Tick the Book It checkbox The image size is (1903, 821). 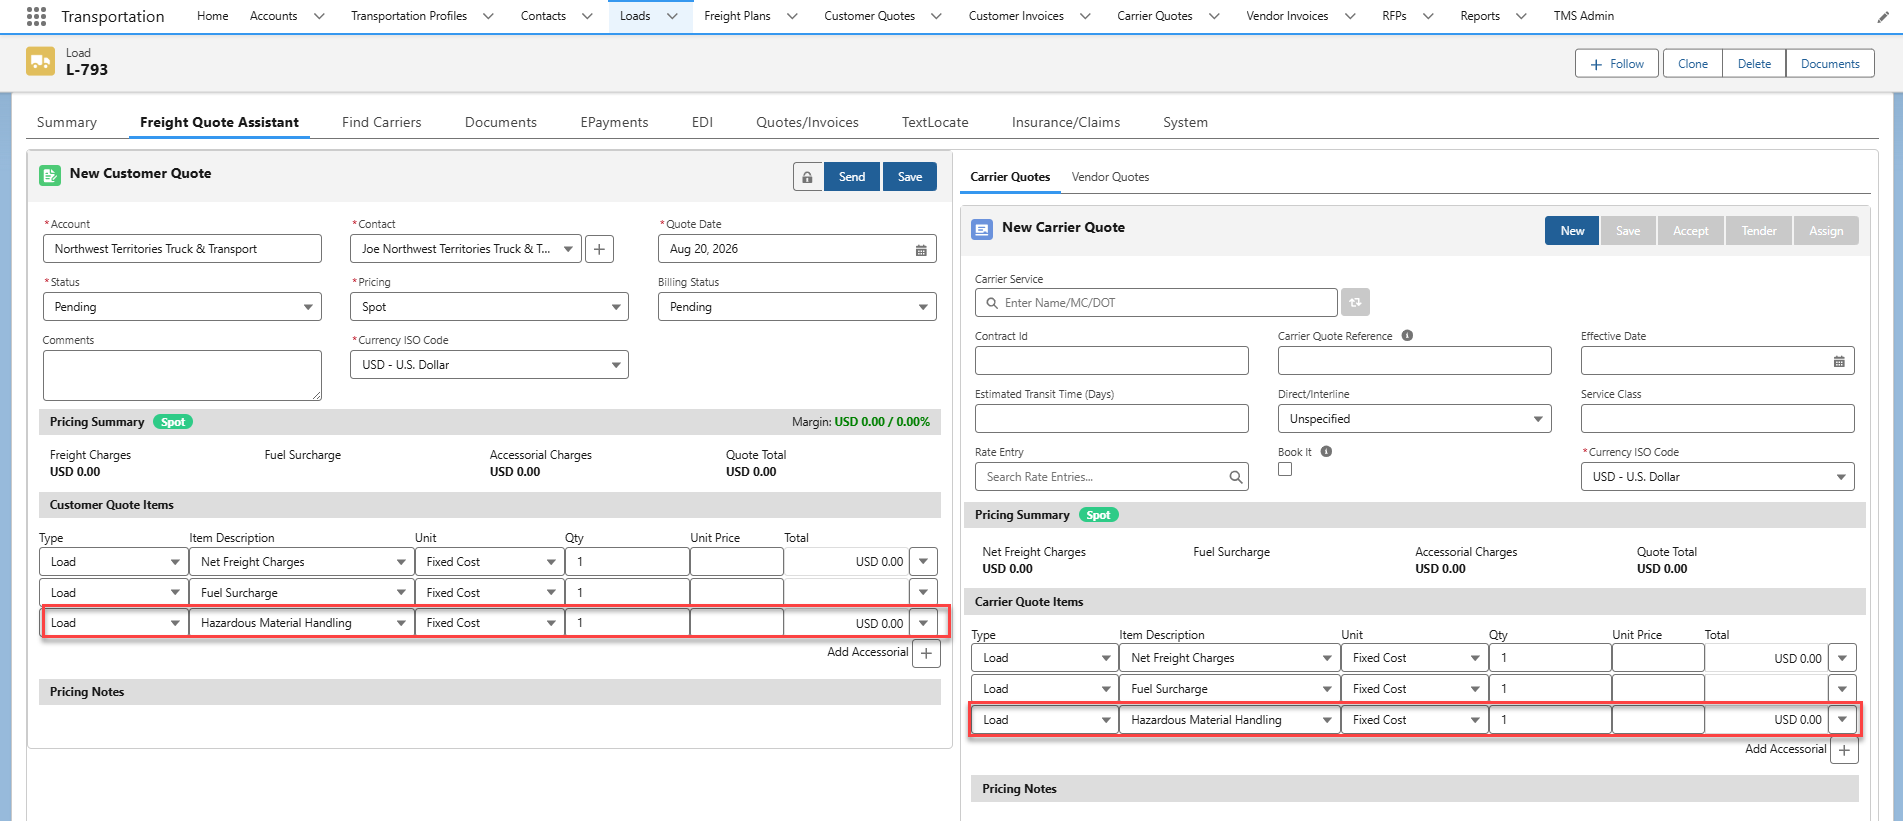pos(1285,469)
